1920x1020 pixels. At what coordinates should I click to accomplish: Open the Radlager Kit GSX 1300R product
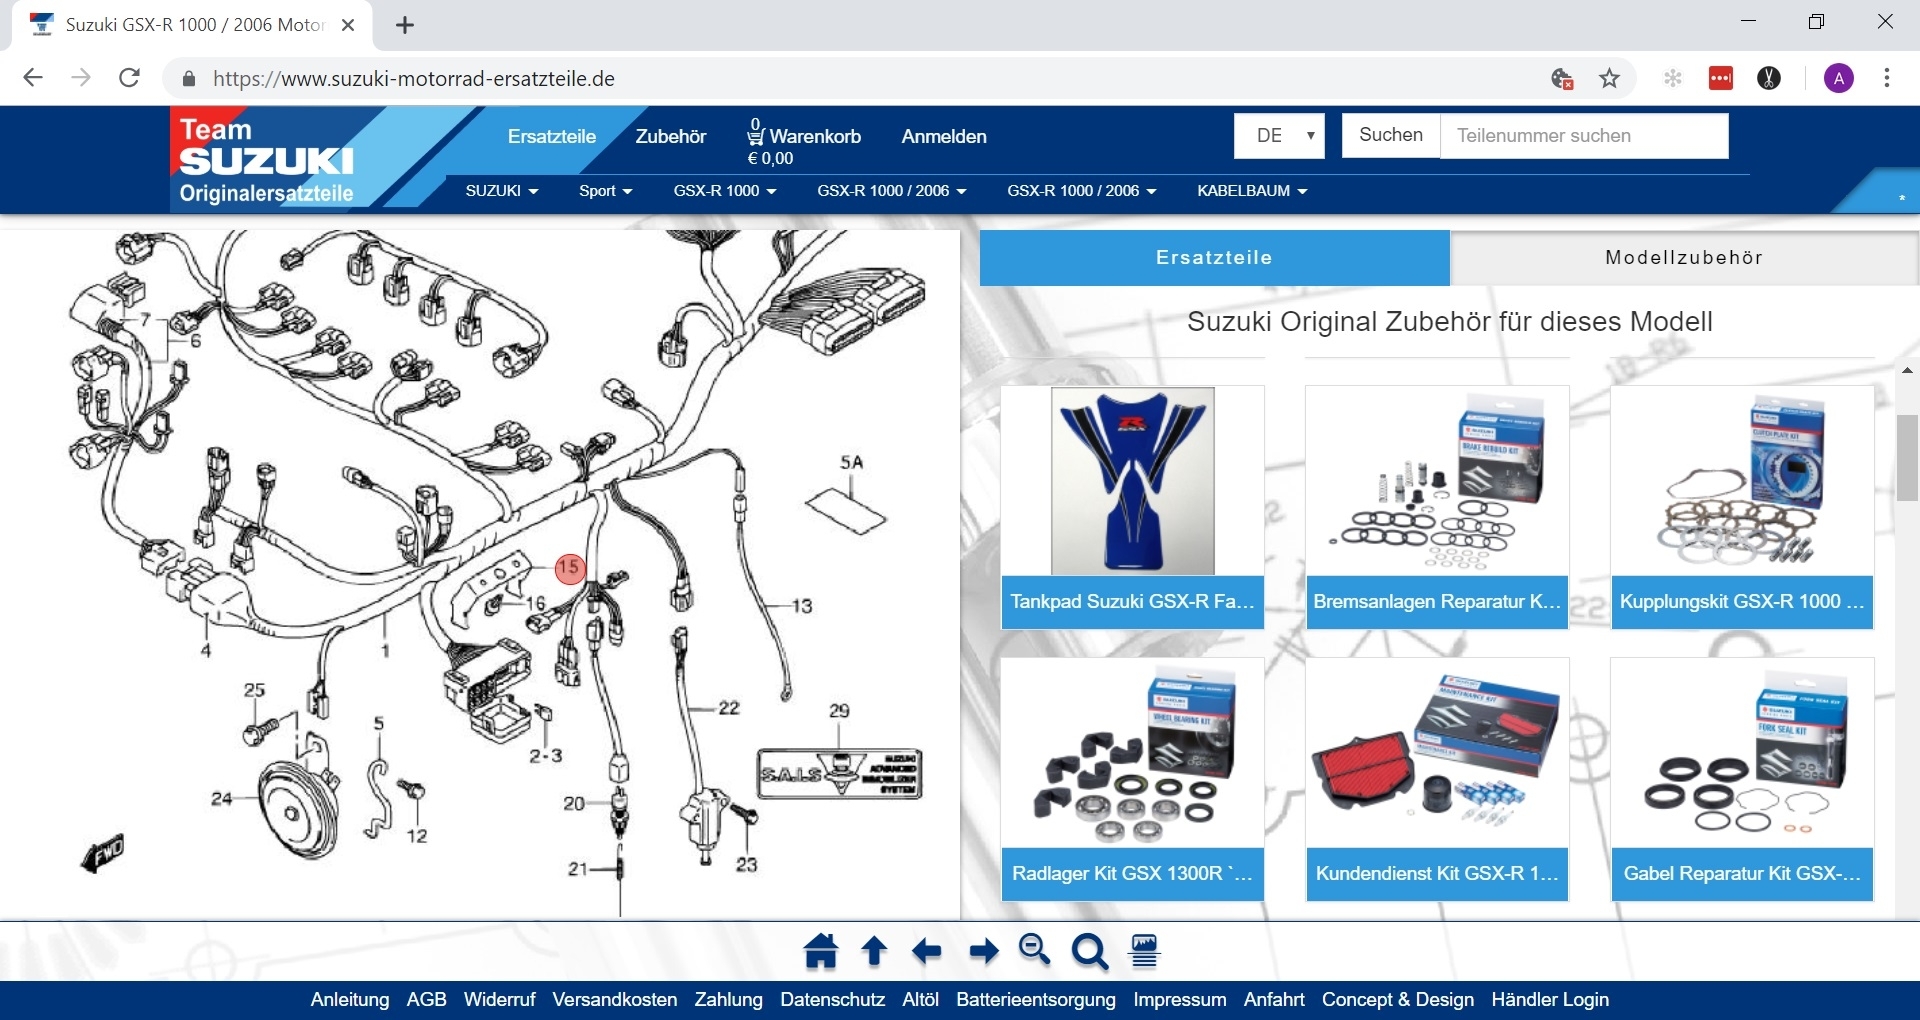[1133, 779]
